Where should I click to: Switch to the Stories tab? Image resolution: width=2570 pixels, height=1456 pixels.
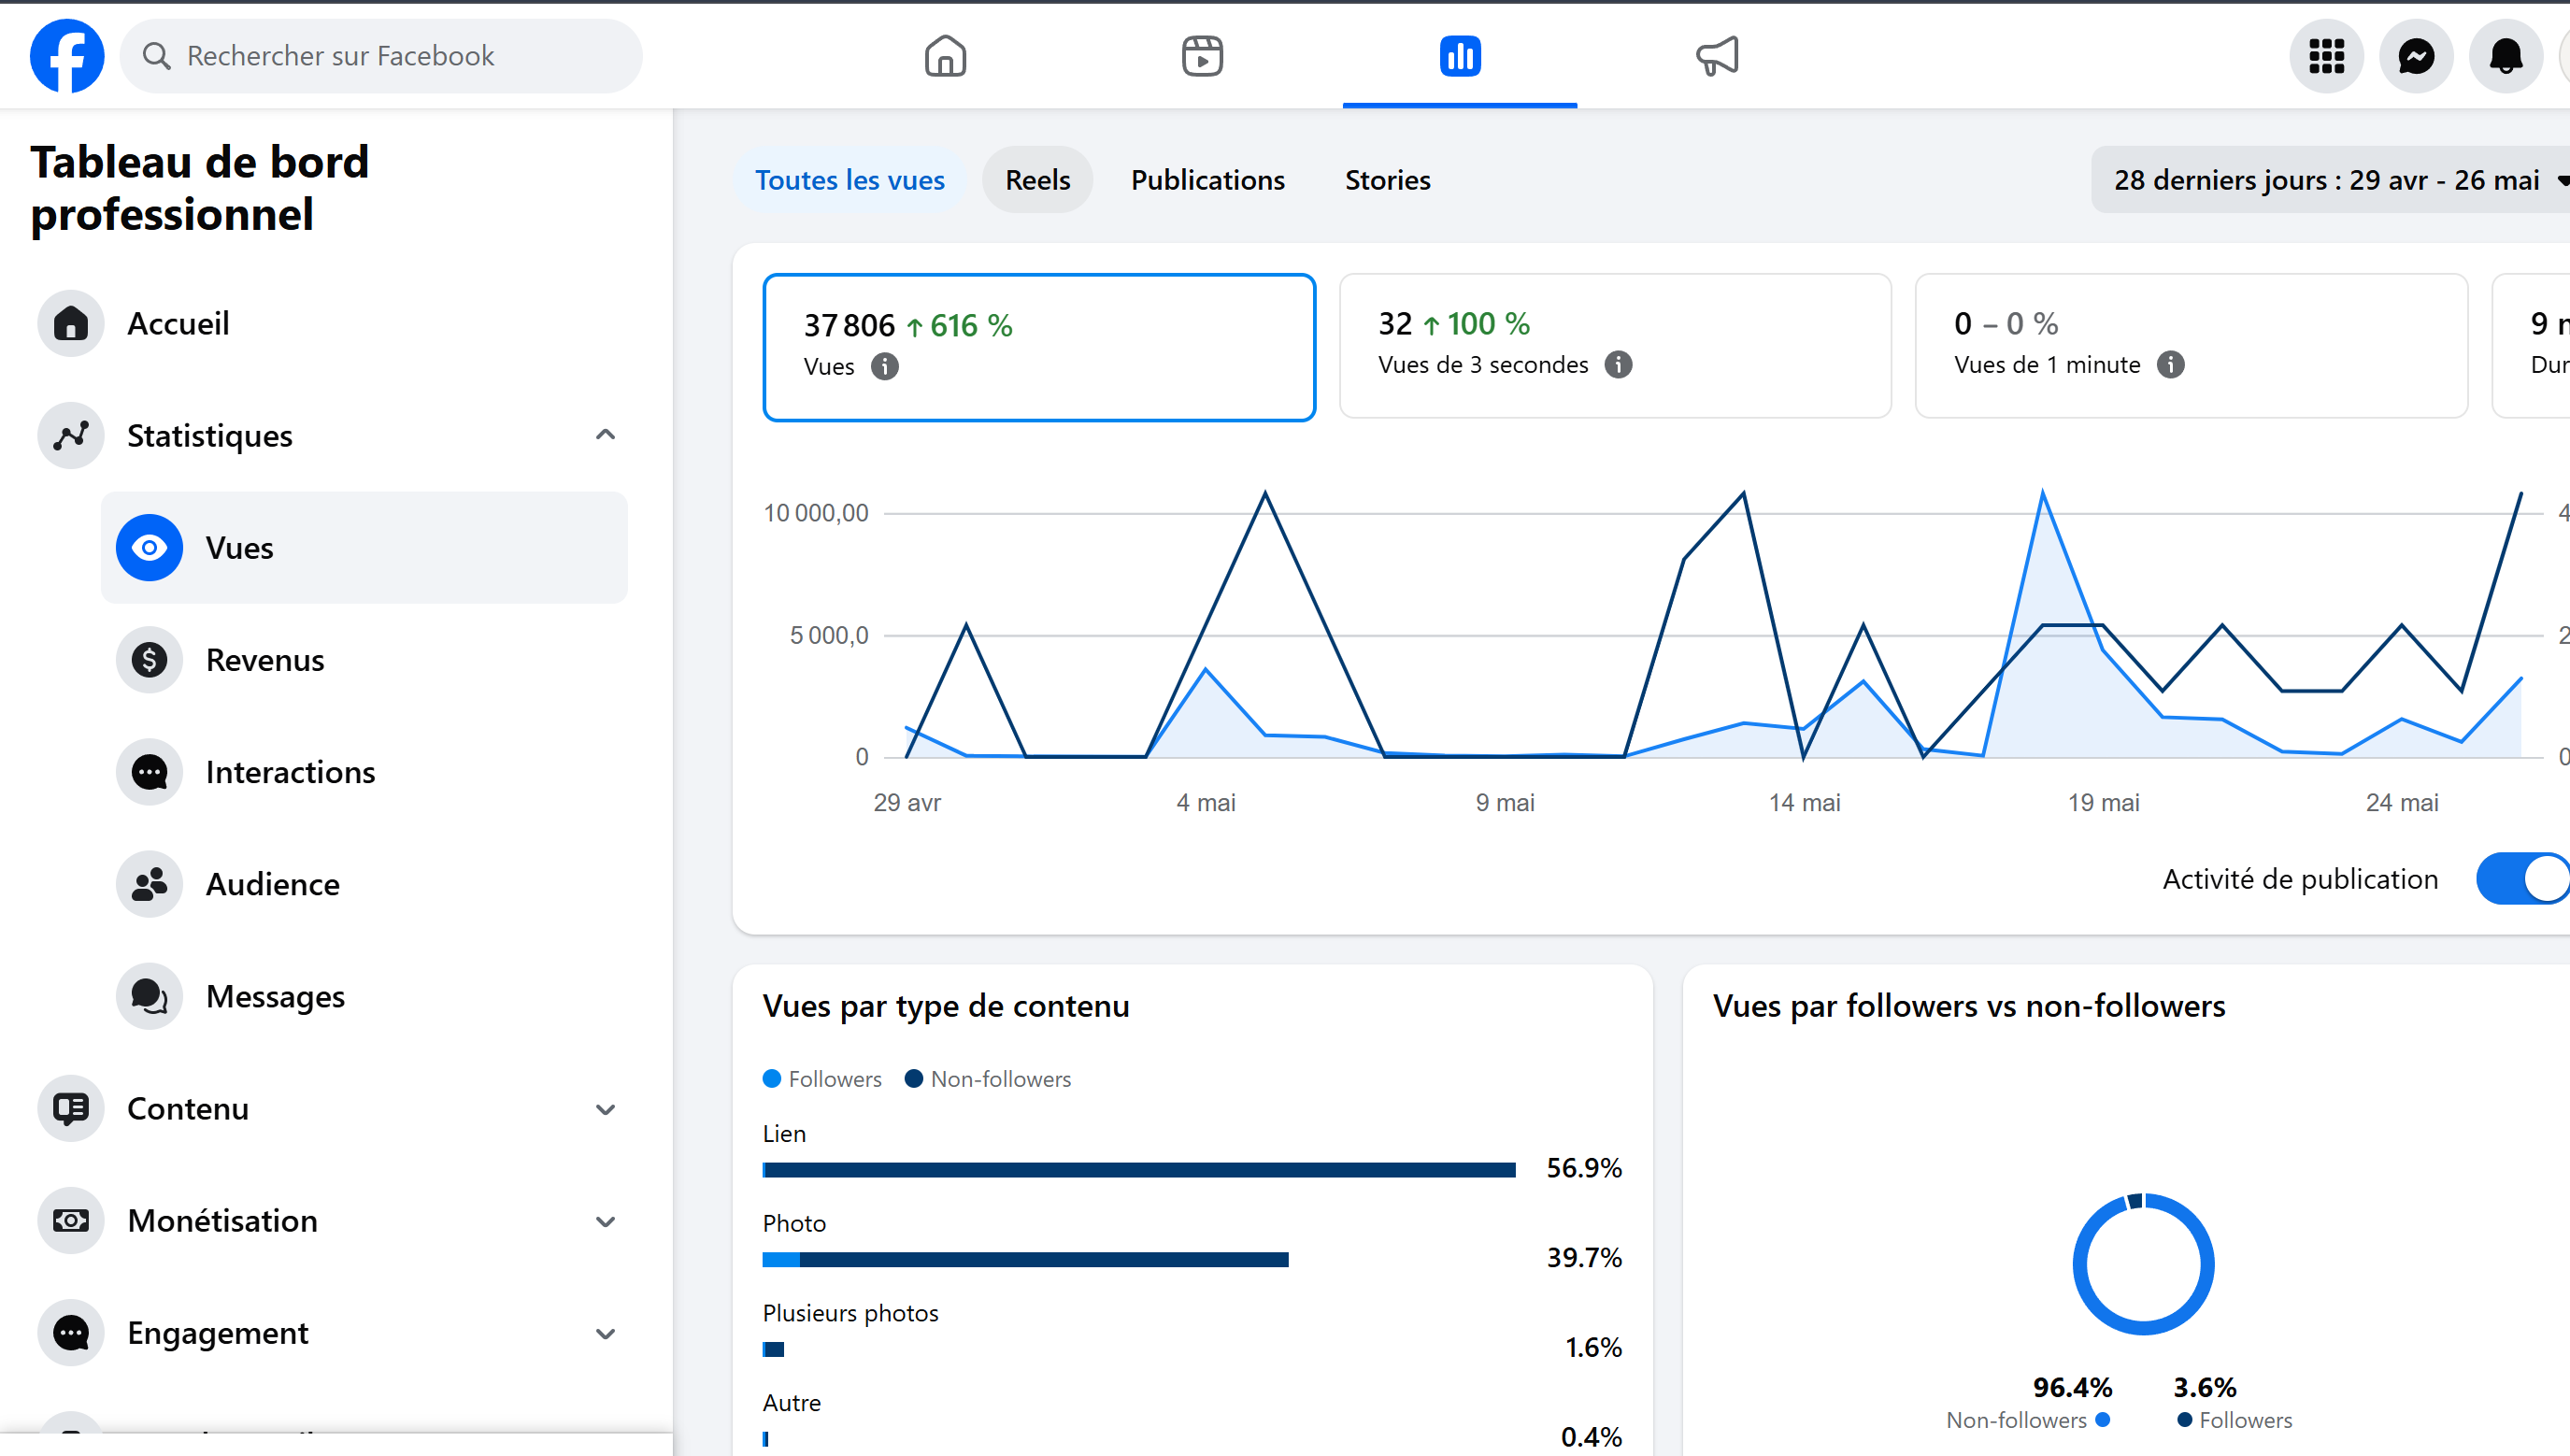(1387, 180)
